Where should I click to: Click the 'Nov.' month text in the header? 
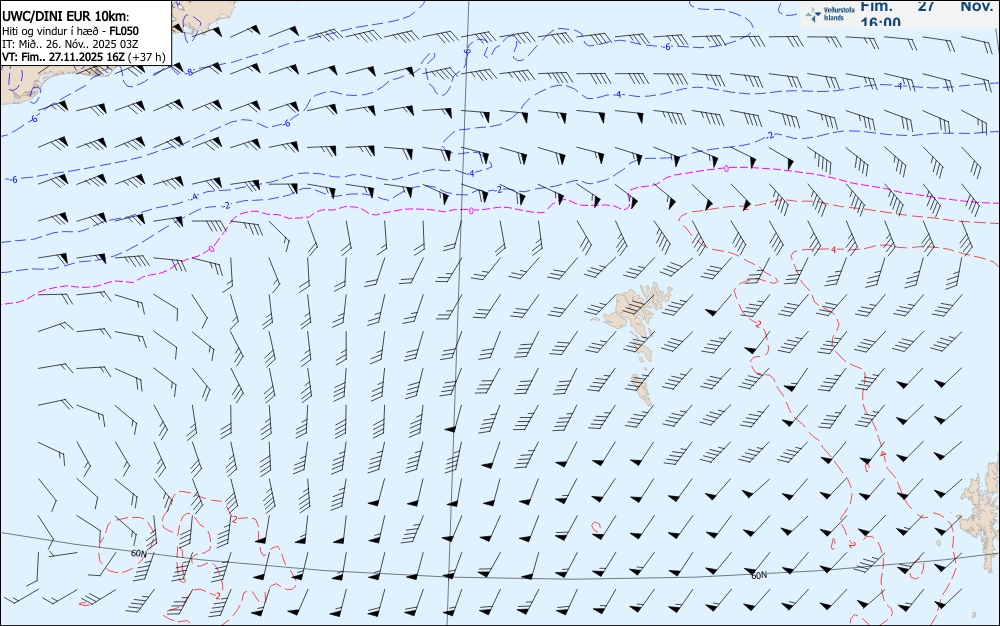(x=977, y=6)
